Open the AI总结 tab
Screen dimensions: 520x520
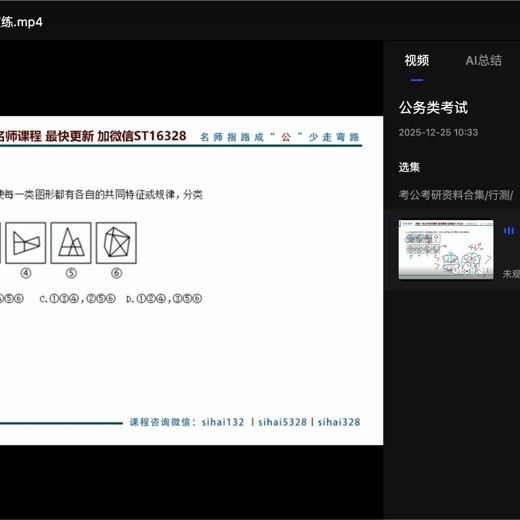tap(483, 61)
